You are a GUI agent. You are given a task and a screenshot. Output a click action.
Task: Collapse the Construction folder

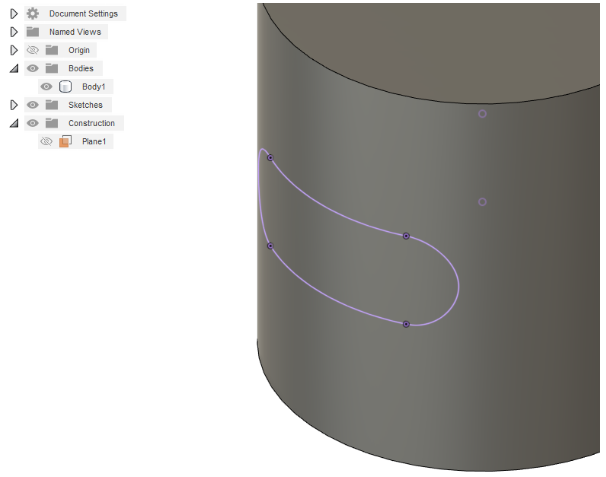point(14,123)
